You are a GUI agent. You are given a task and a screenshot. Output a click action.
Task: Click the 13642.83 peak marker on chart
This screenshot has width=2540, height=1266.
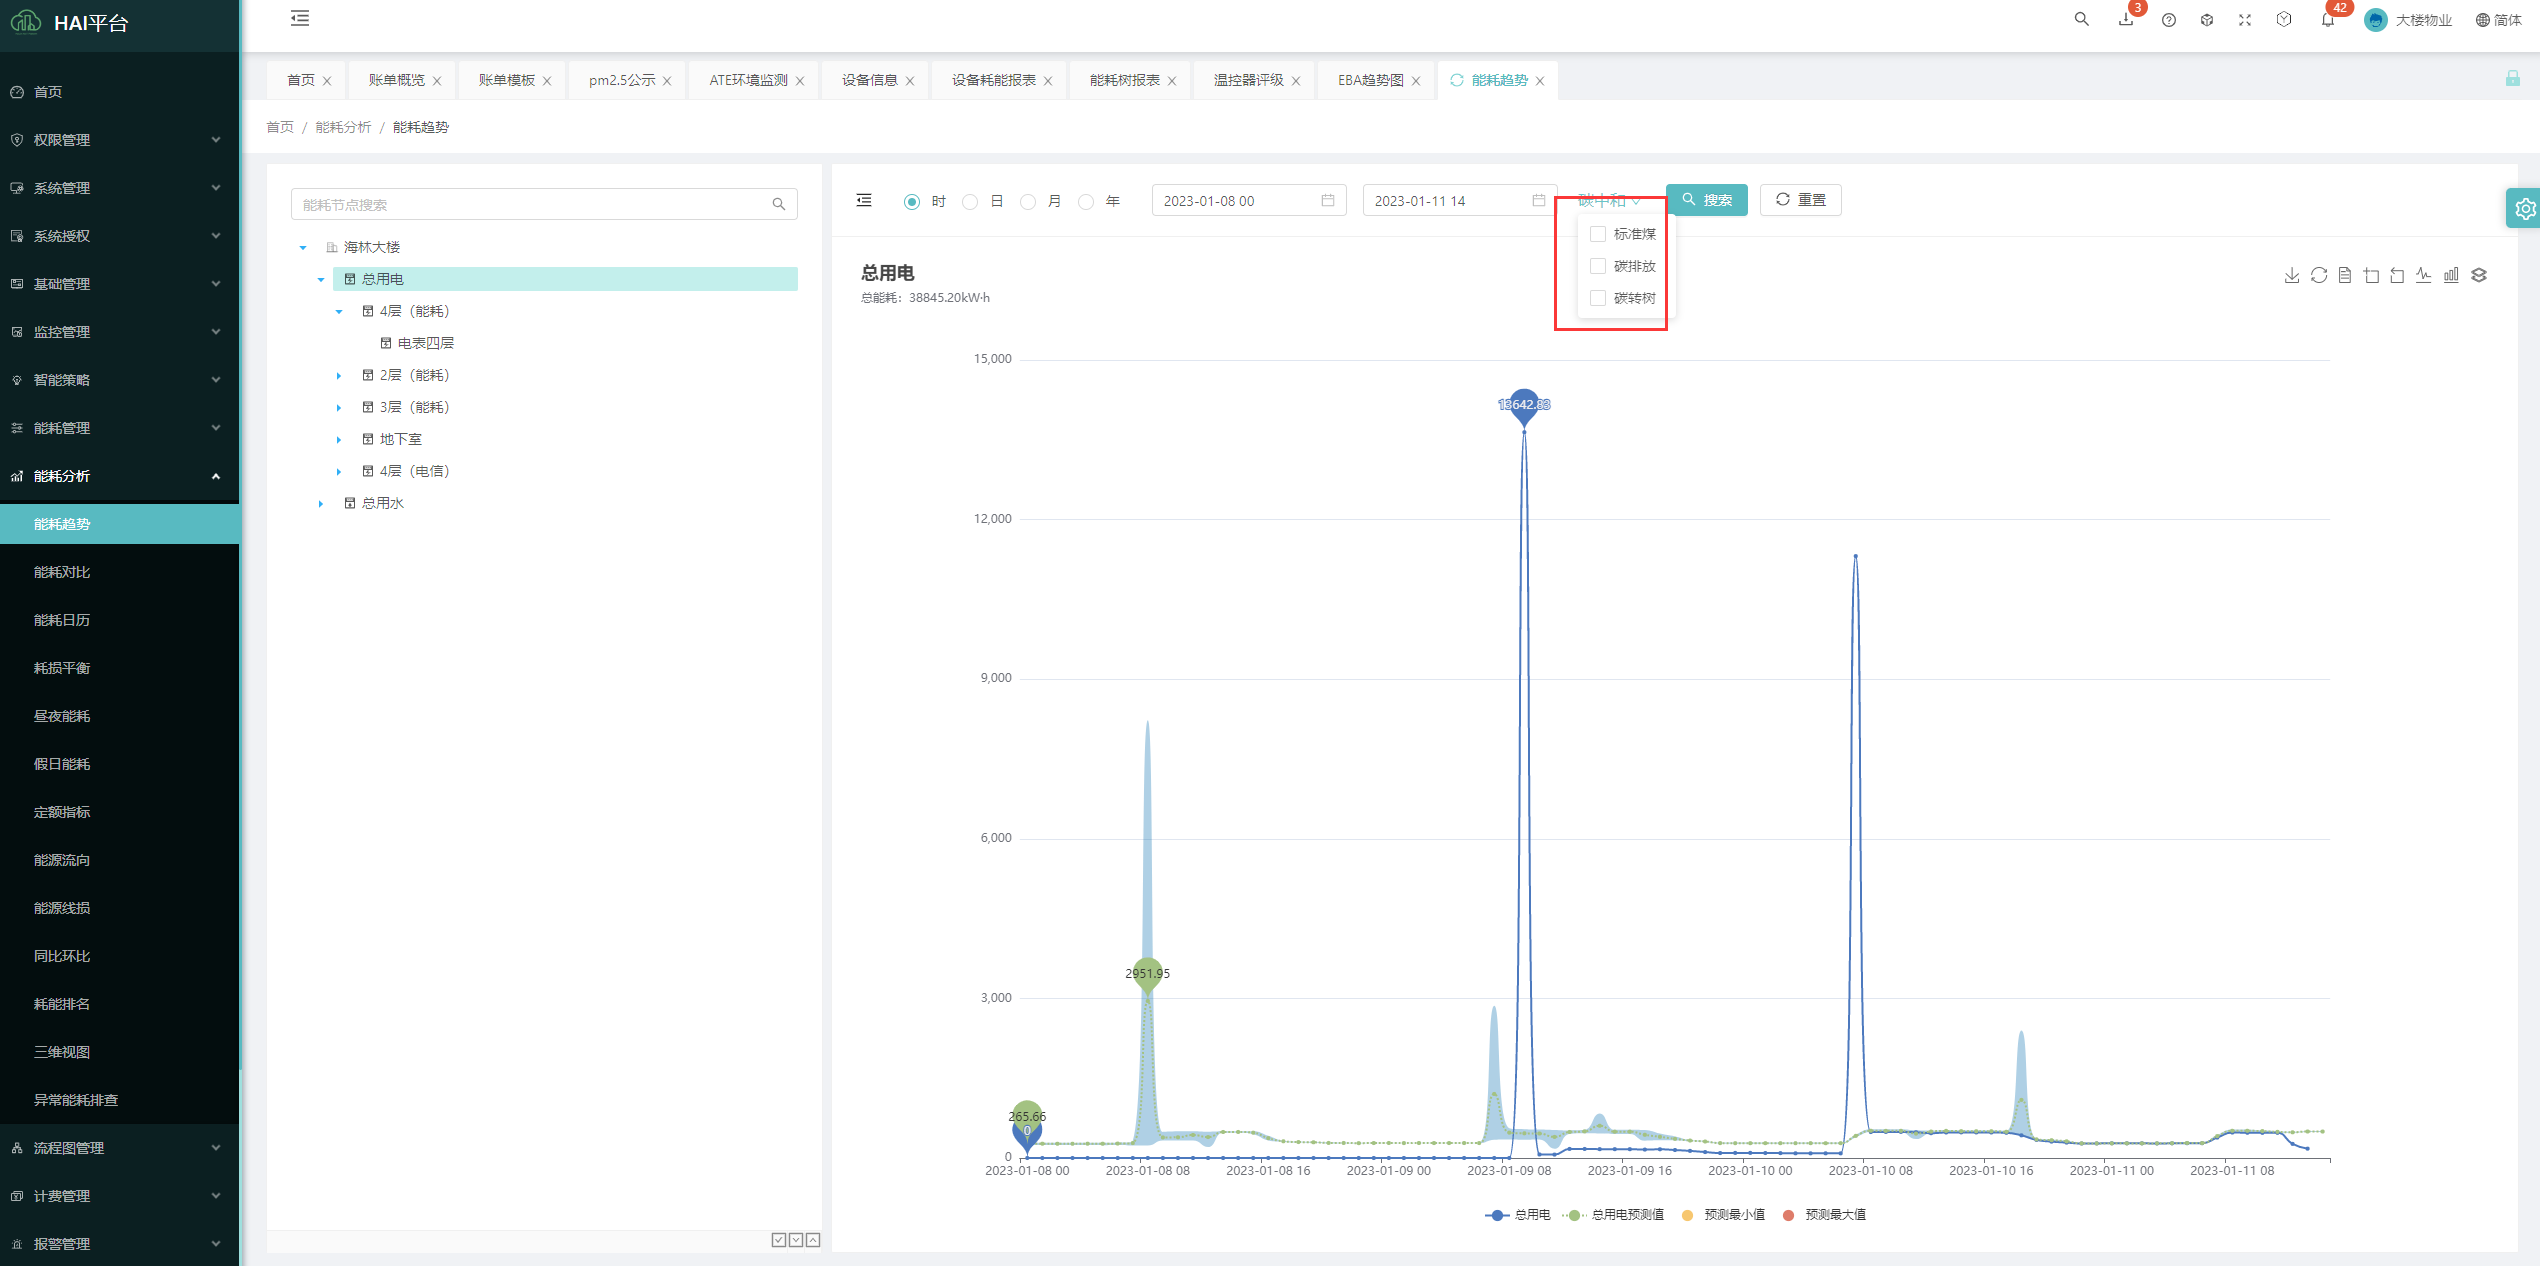1524,405
